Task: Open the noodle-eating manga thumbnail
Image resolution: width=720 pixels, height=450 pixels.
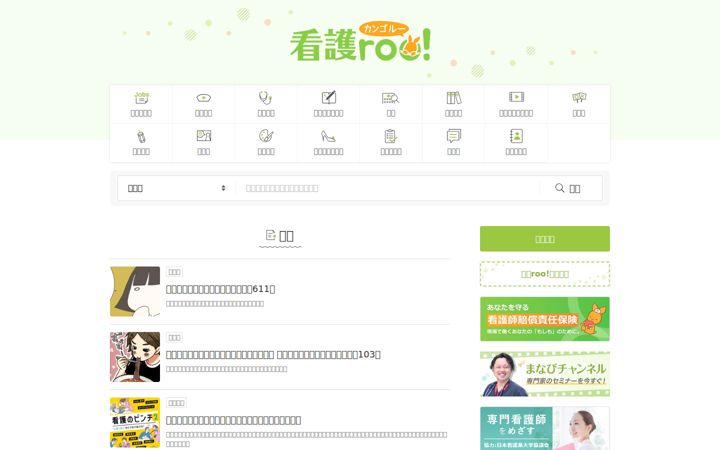Action: (x=135, y=357)
